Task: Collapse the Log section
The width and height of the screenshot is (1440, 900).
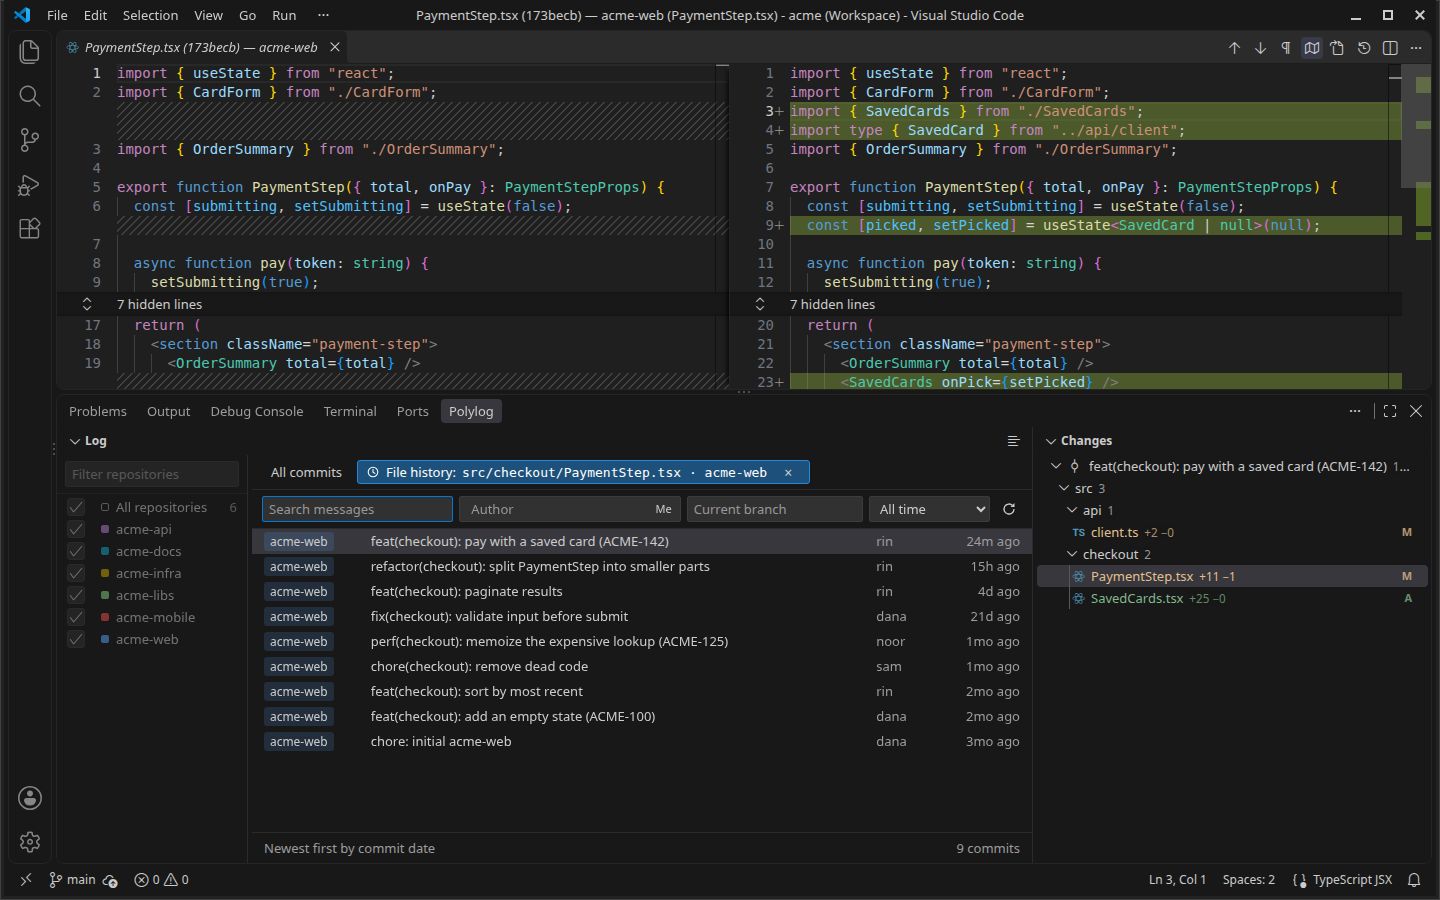Action: coord(75,441)
